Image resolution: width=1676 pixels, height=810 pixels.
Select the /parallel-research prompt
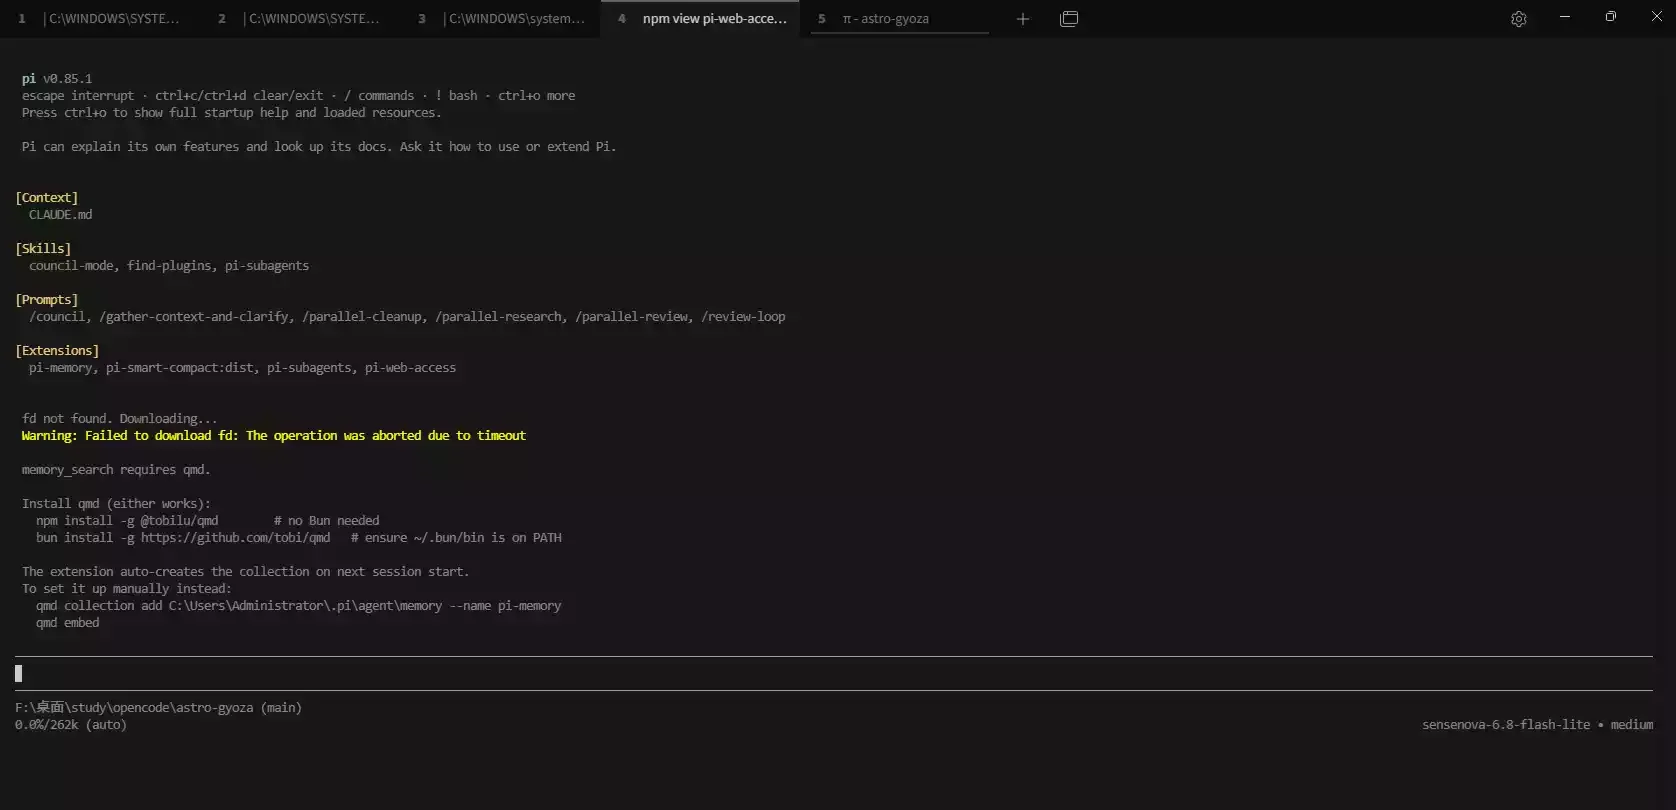pyautogui.click(x=499, y=317)
